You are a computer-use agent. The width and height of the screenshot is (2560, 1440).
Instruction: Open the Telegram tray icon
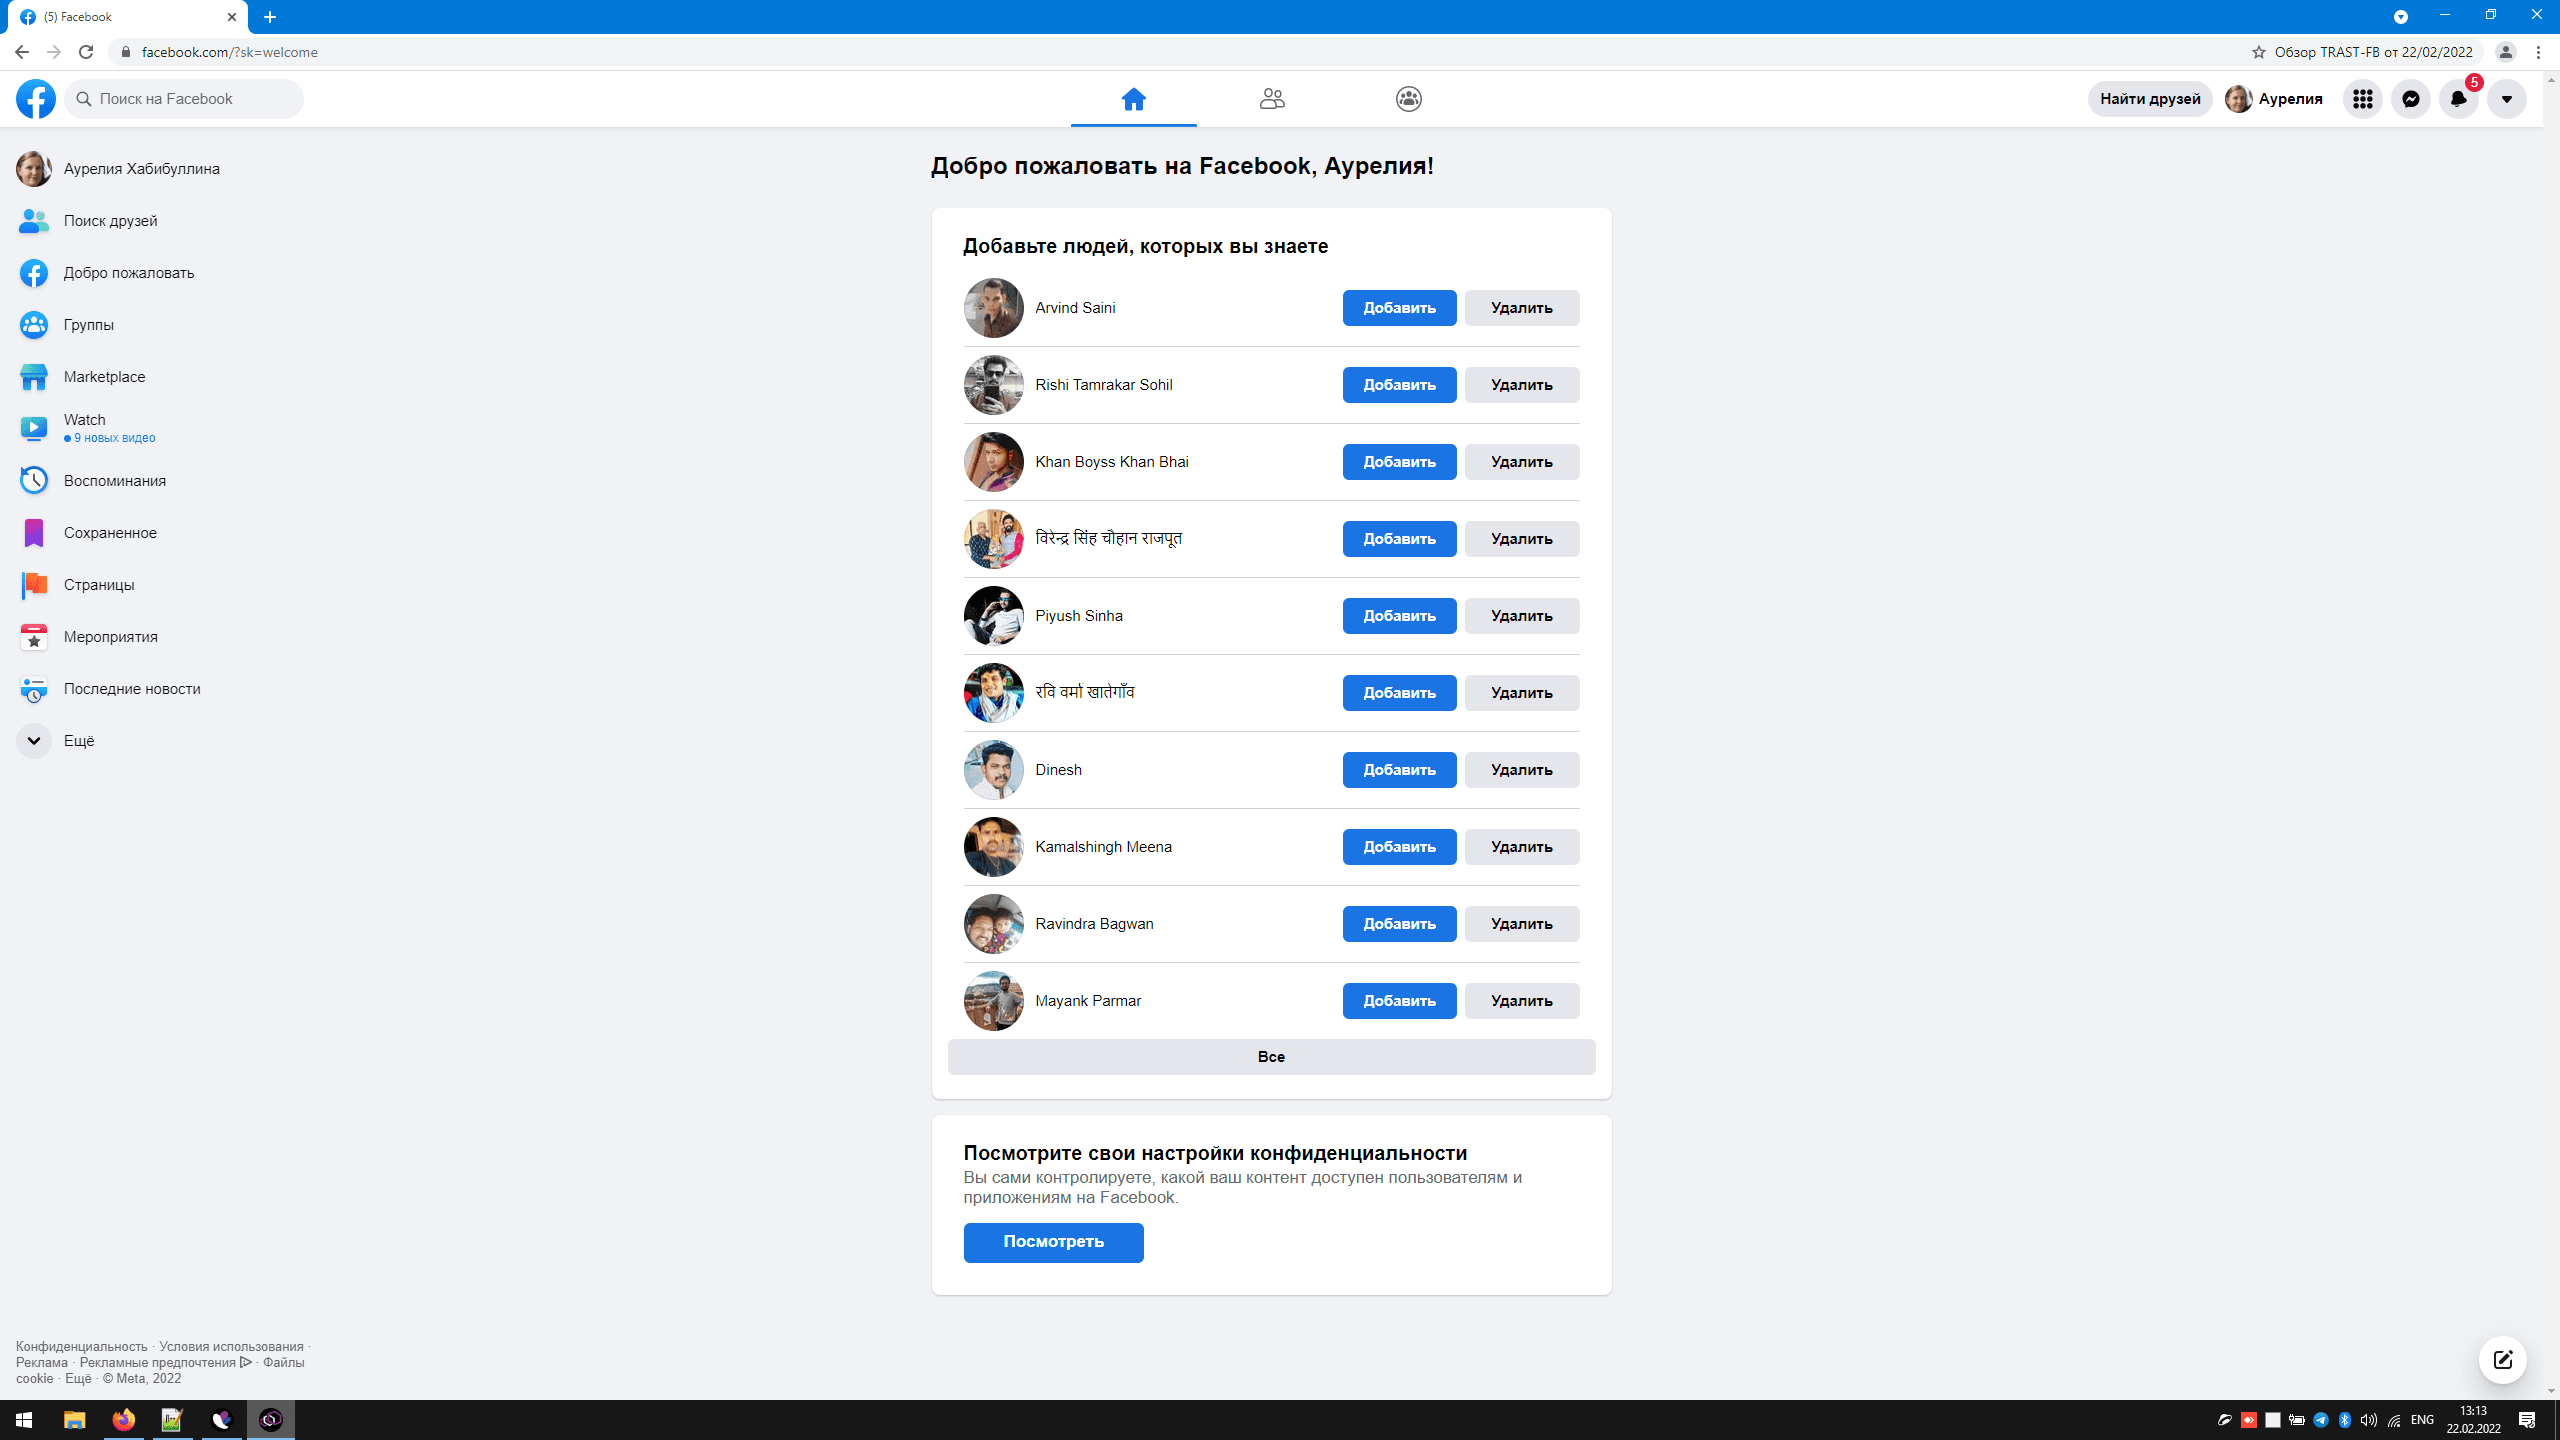2321,1420
